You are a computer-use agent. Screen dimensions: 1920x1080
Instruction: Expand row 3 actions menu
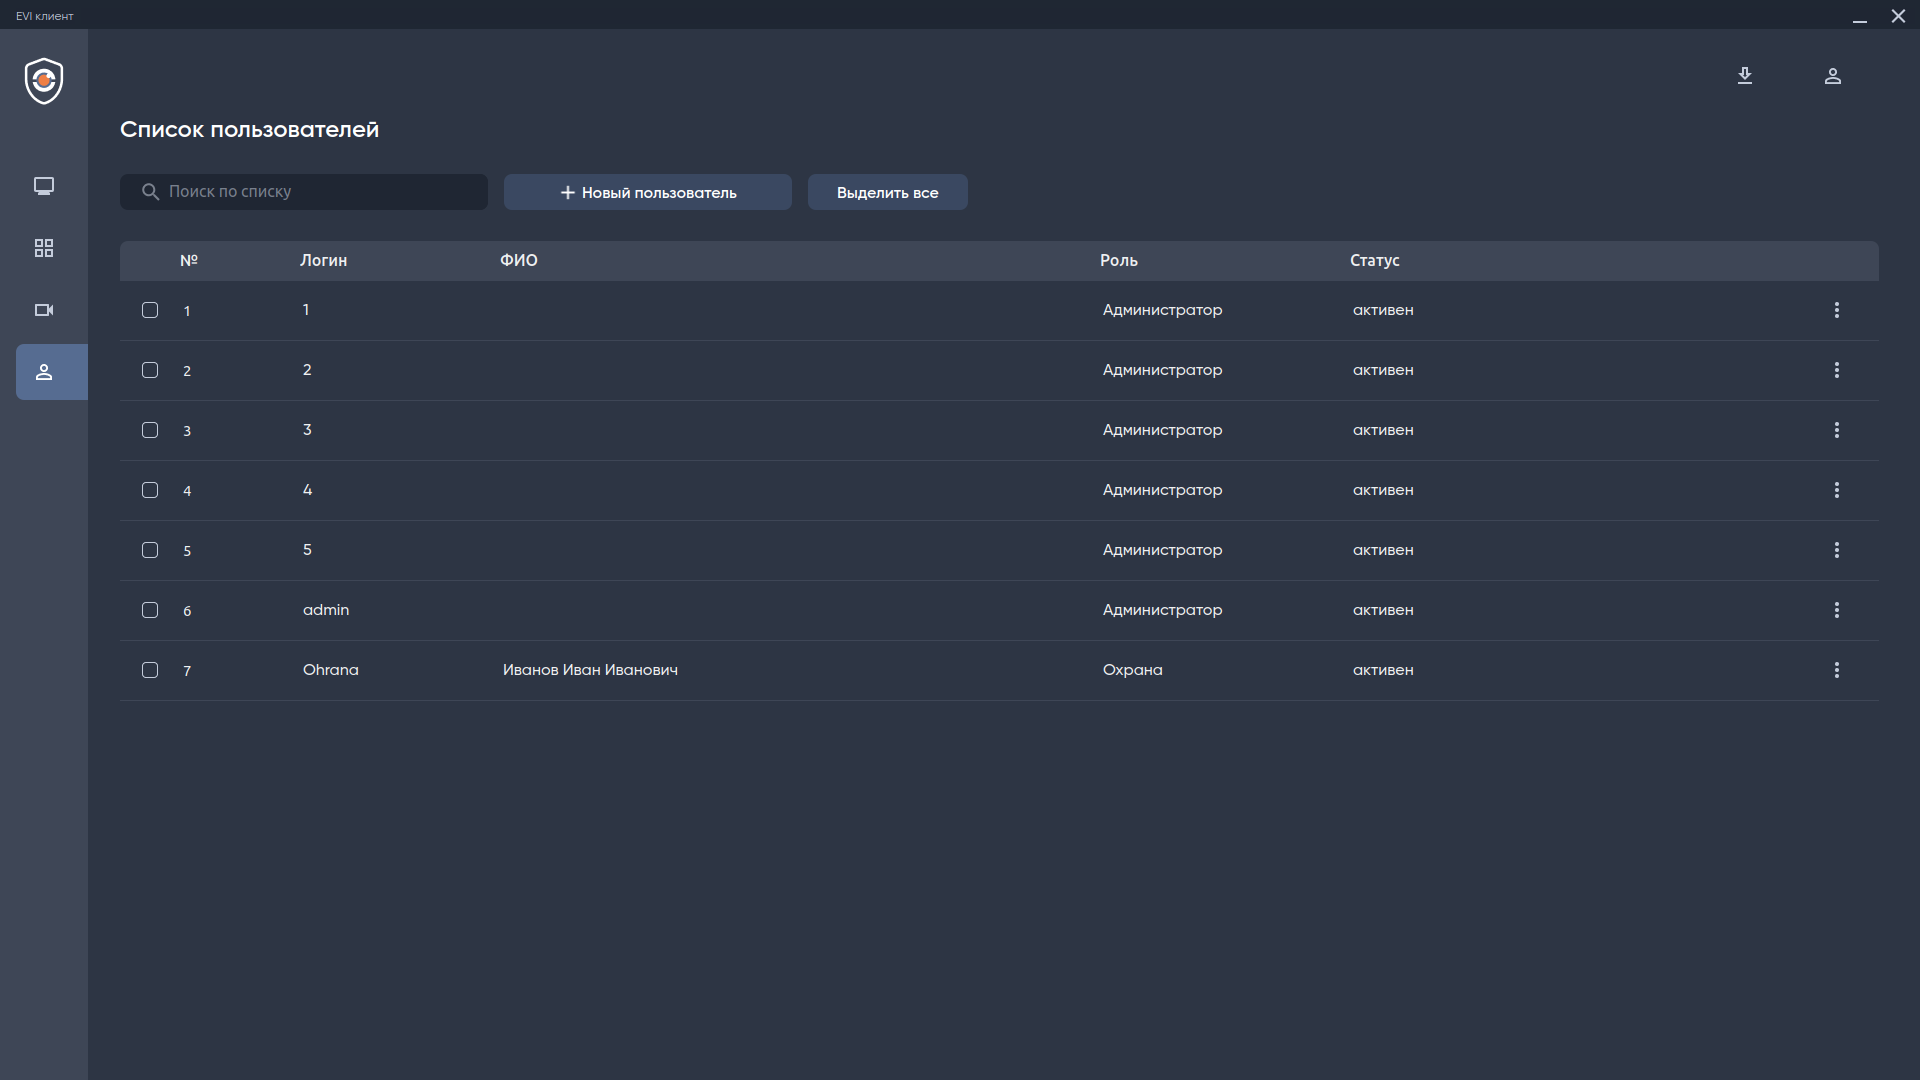coord(1837,430)
